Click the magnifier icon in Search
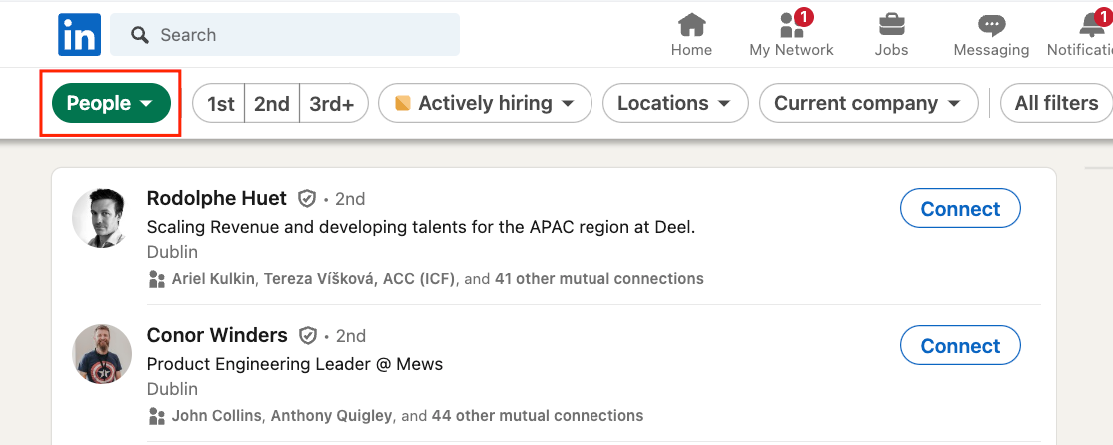The image size is (1113, 445). tap(140, 35)
